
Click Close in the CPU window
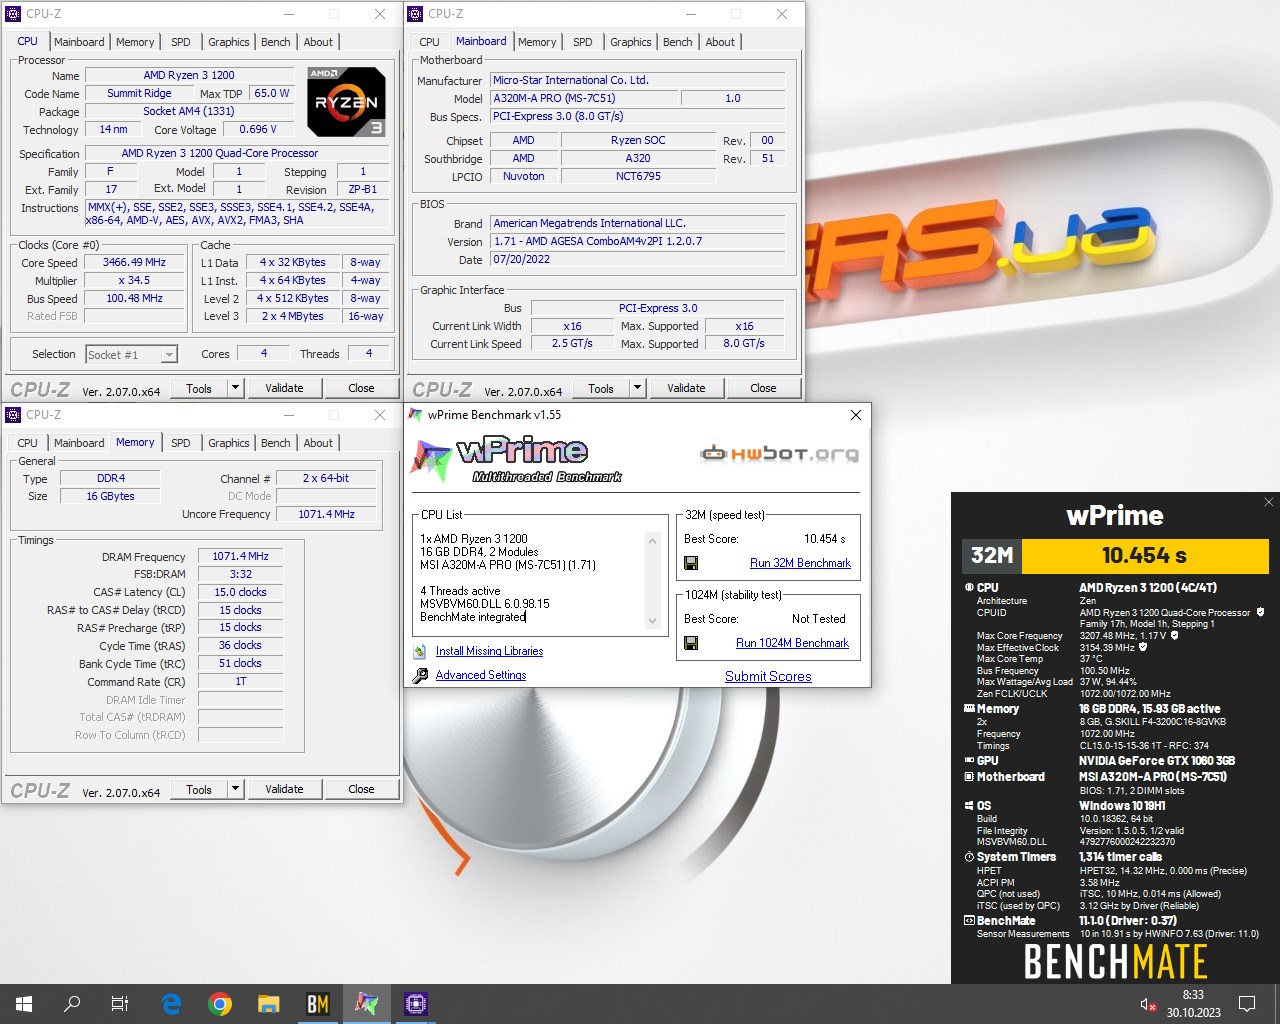point(361,388)
